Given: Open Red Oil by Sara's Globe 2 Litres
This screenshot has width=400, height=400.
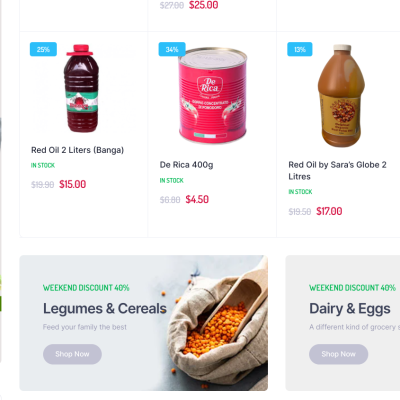Looking at the screenshot, I should pos(337,171).
